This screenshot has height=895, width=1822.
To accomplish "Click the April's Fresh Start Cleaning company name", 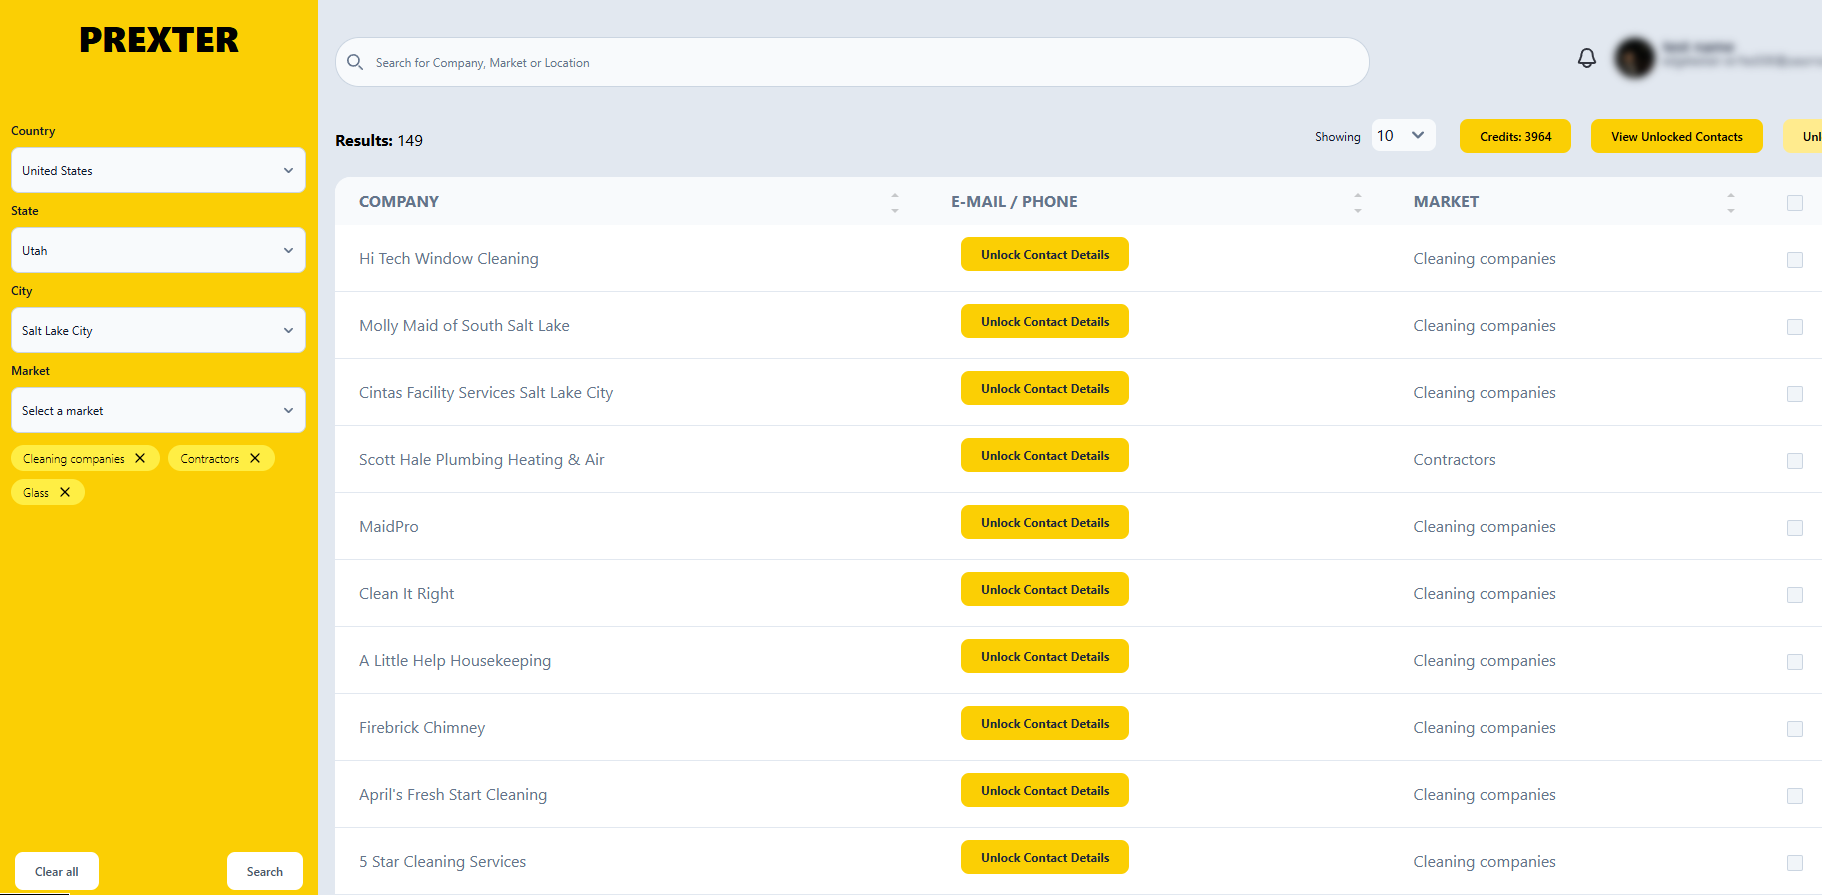I will (x=453, y=794).
